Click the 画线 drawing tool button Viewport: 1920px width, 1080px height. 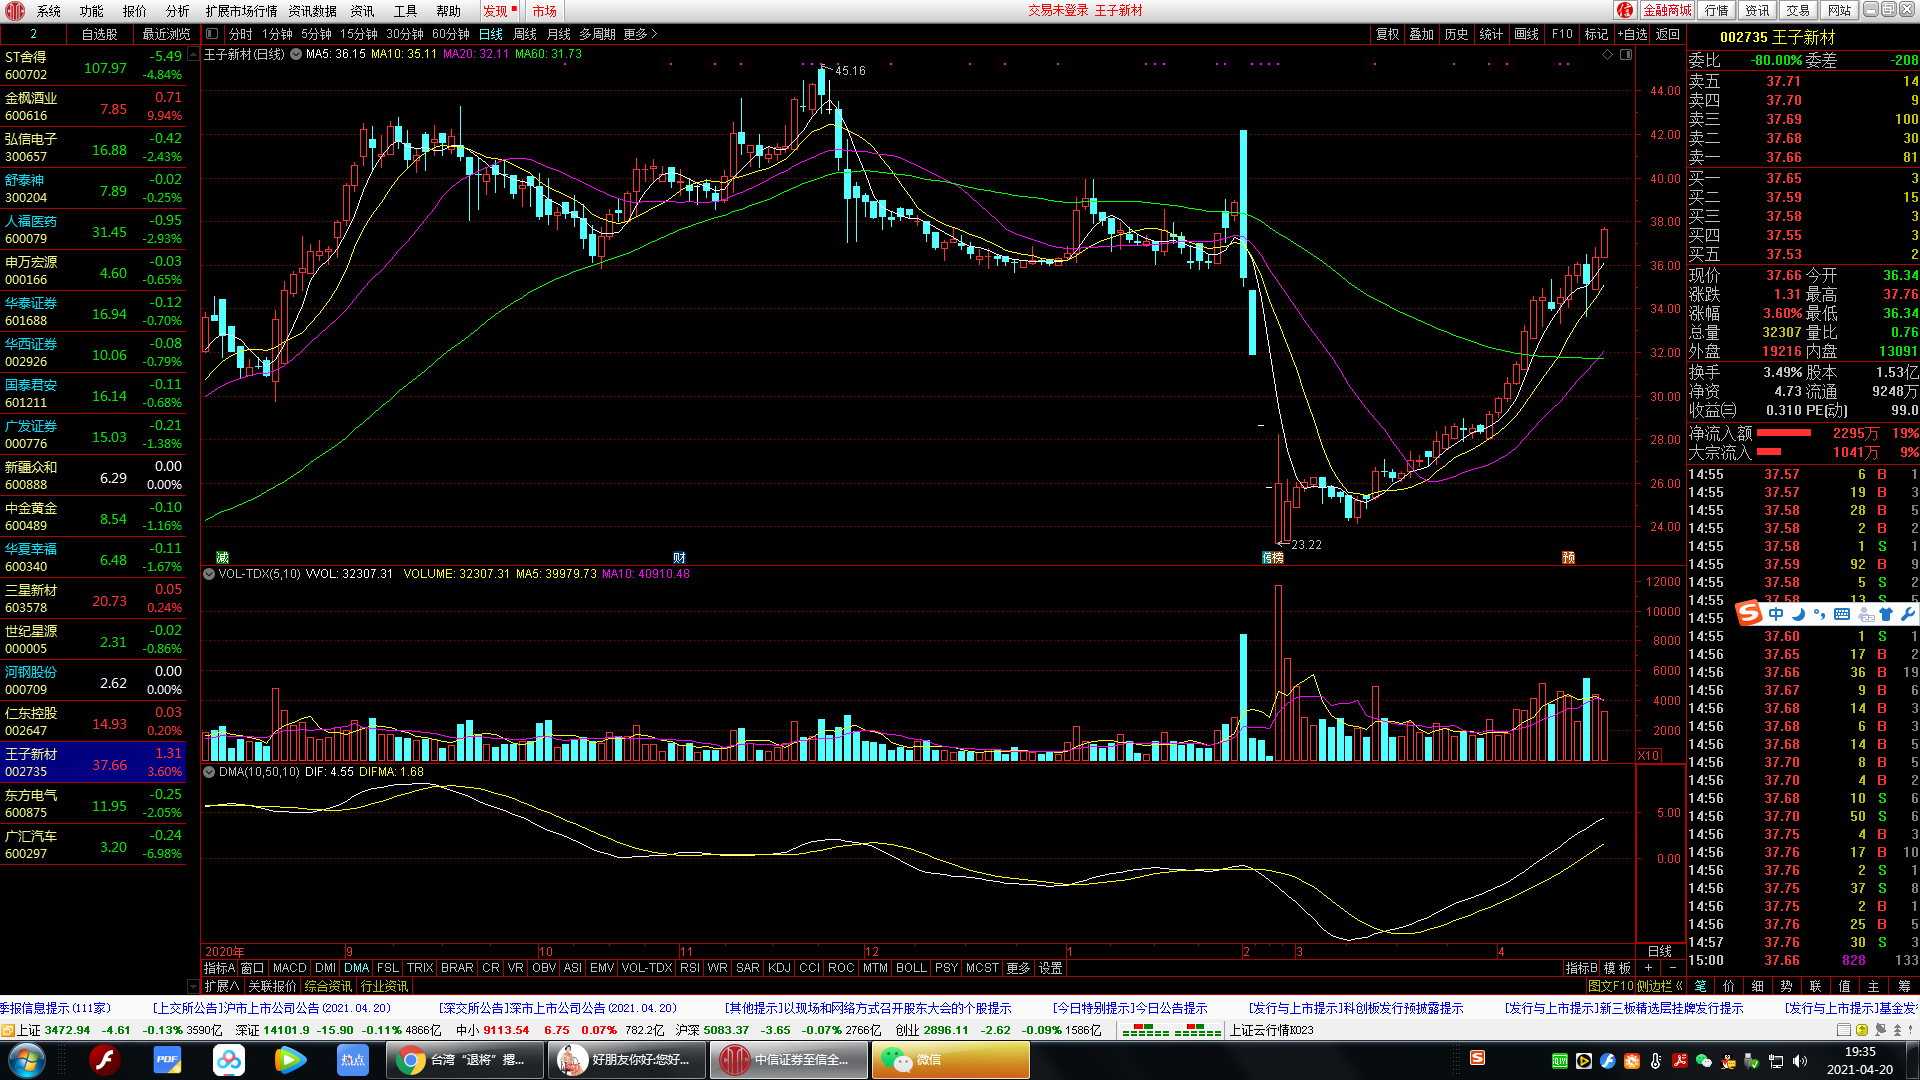[x=1526, y=34]
